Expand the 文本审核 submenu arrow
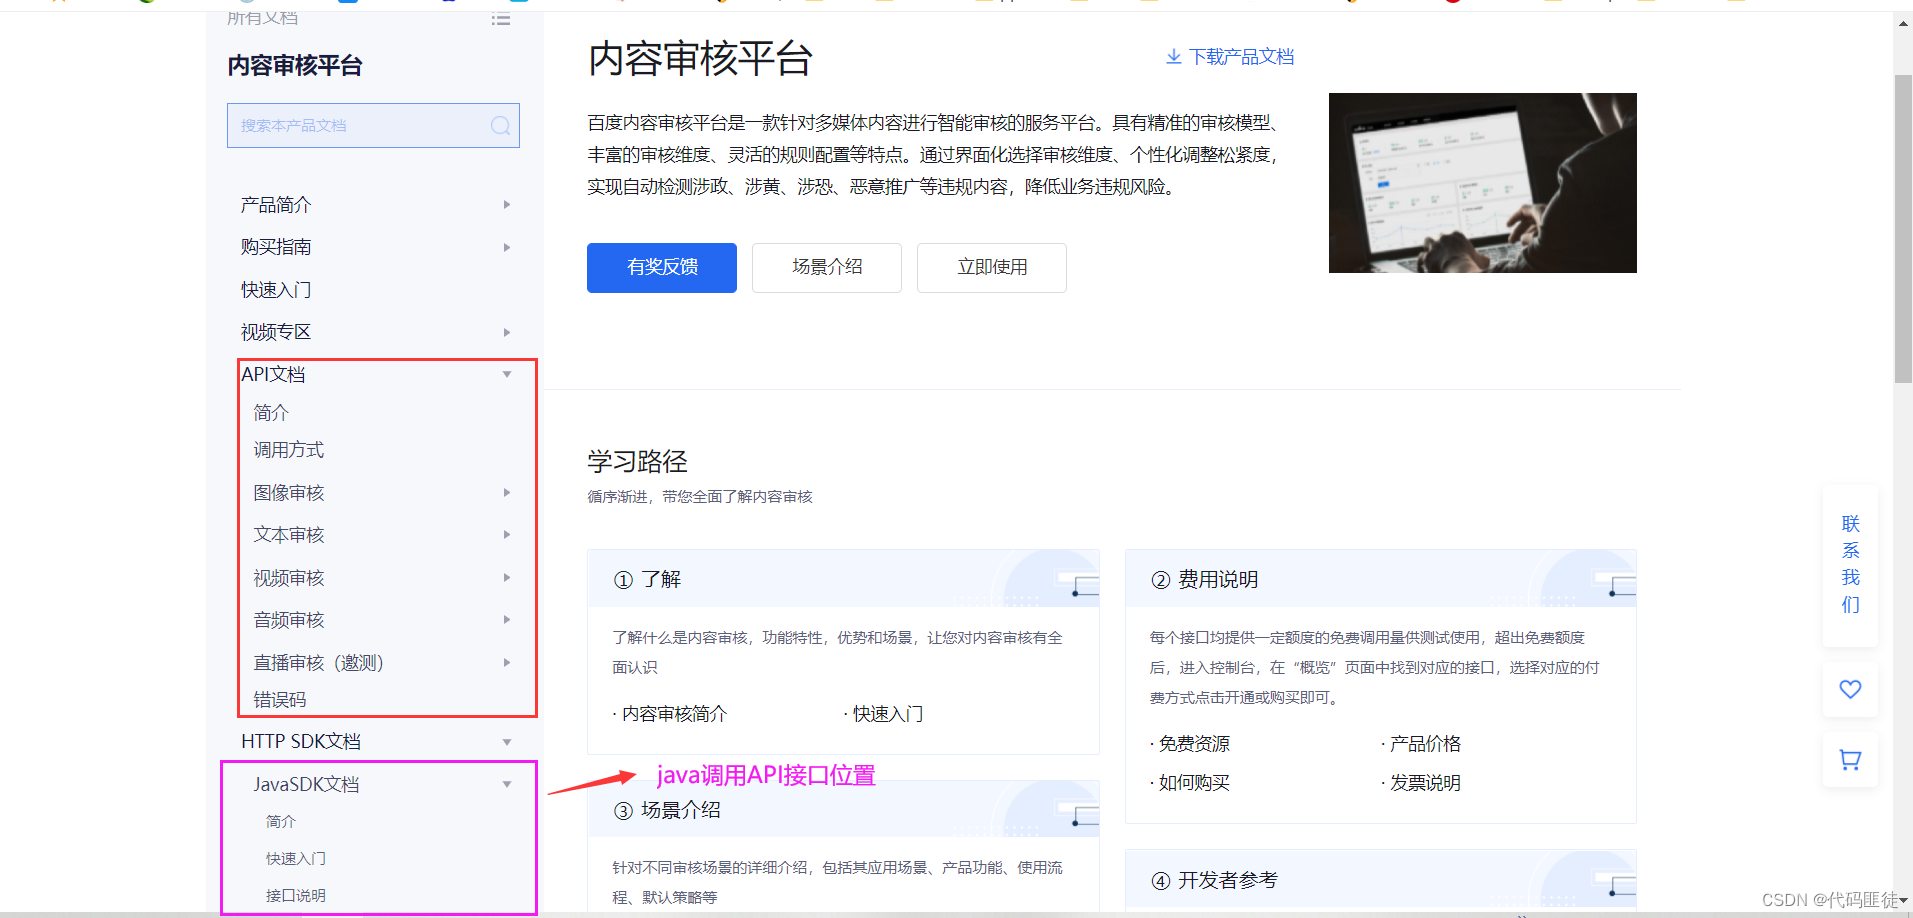Image resolution: width=1913 pixels, height=918 pixels. click(x=507, y=535)
